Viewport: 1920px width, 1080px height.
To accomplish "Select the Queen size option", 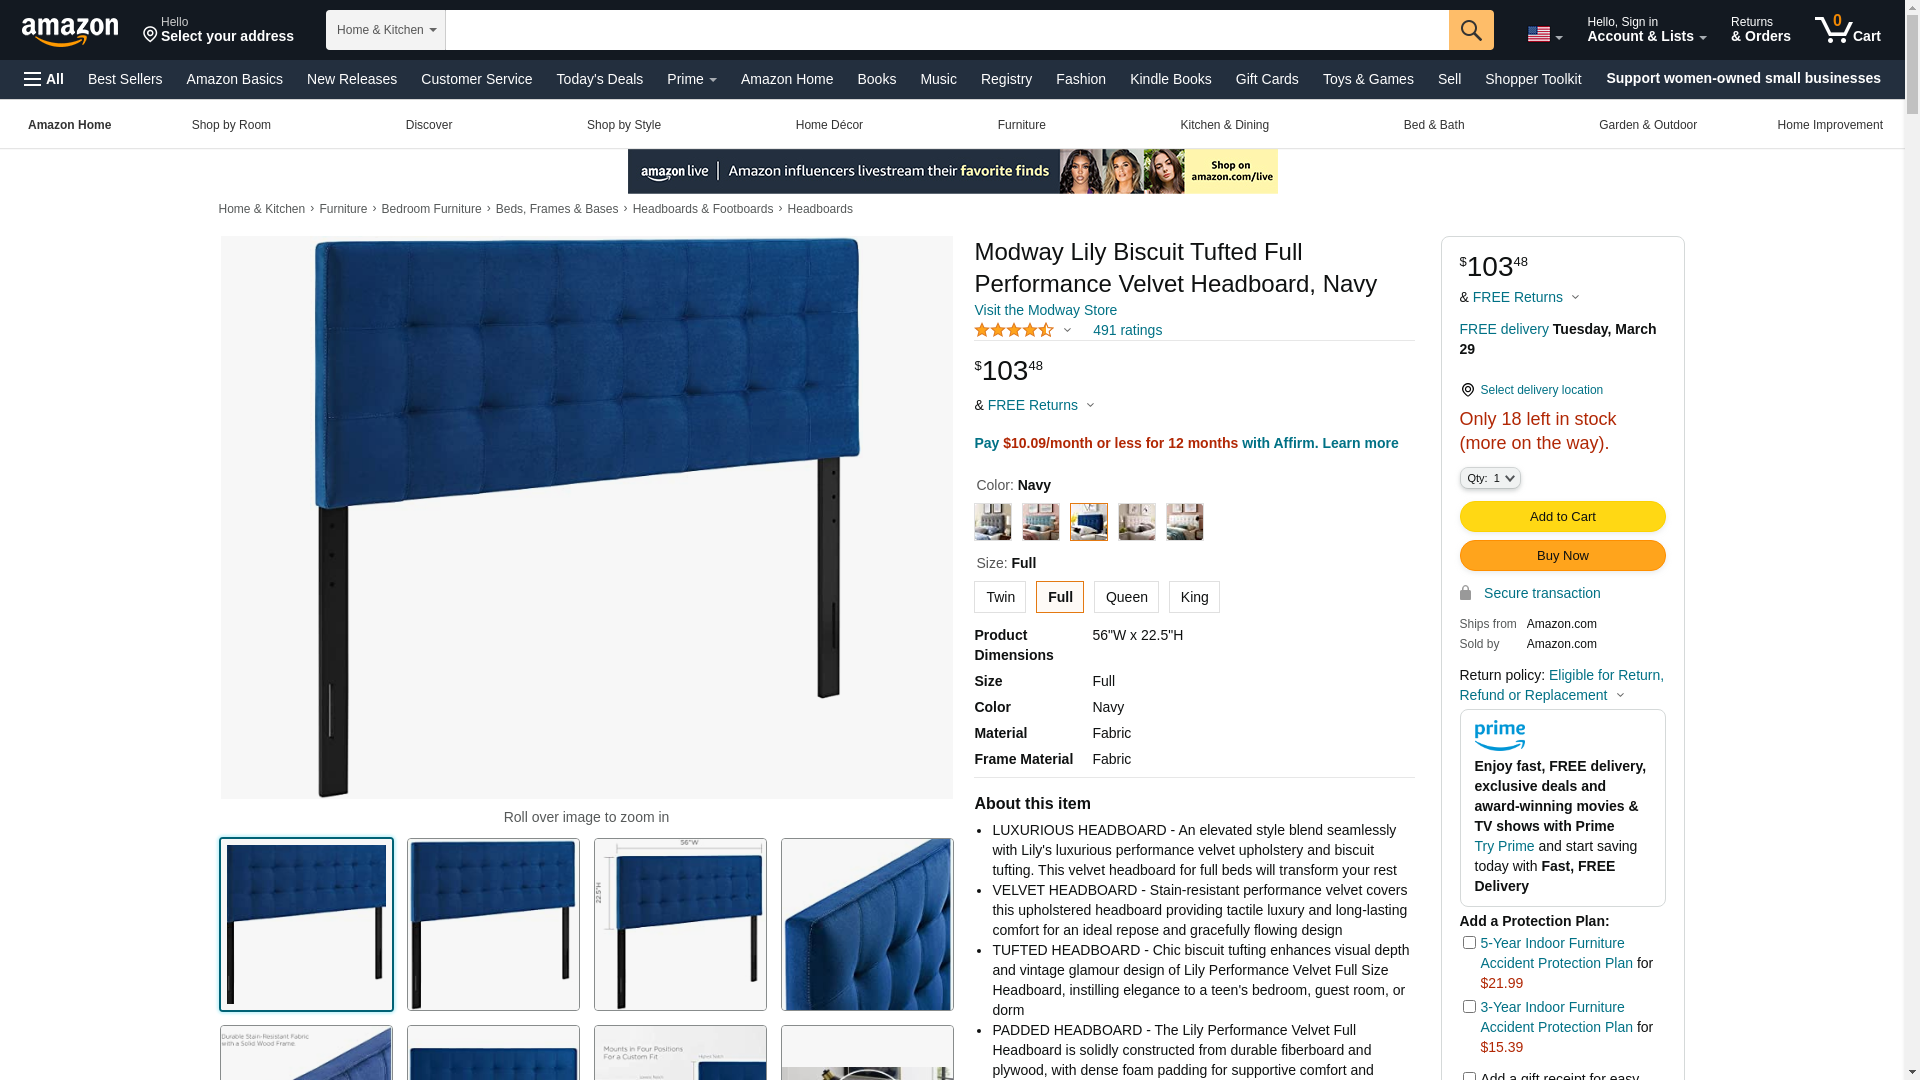I will pos(1126,597).
